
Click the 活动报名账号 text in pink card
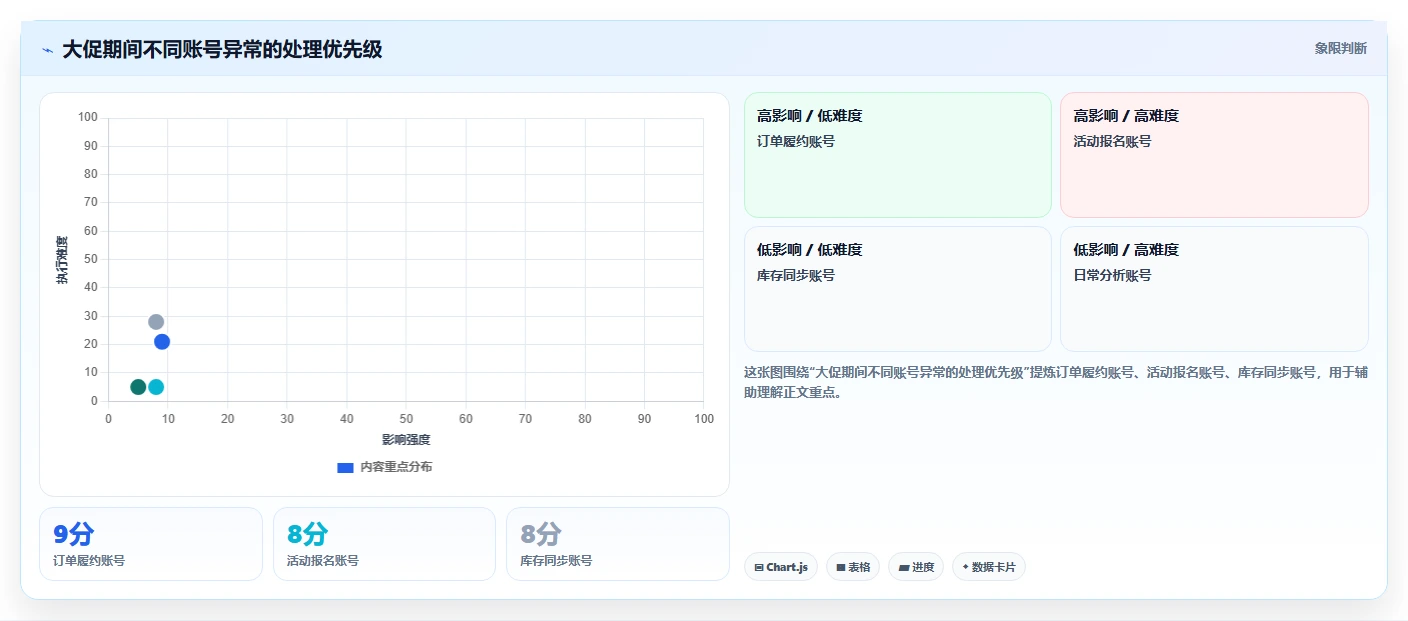(1112, 142)
